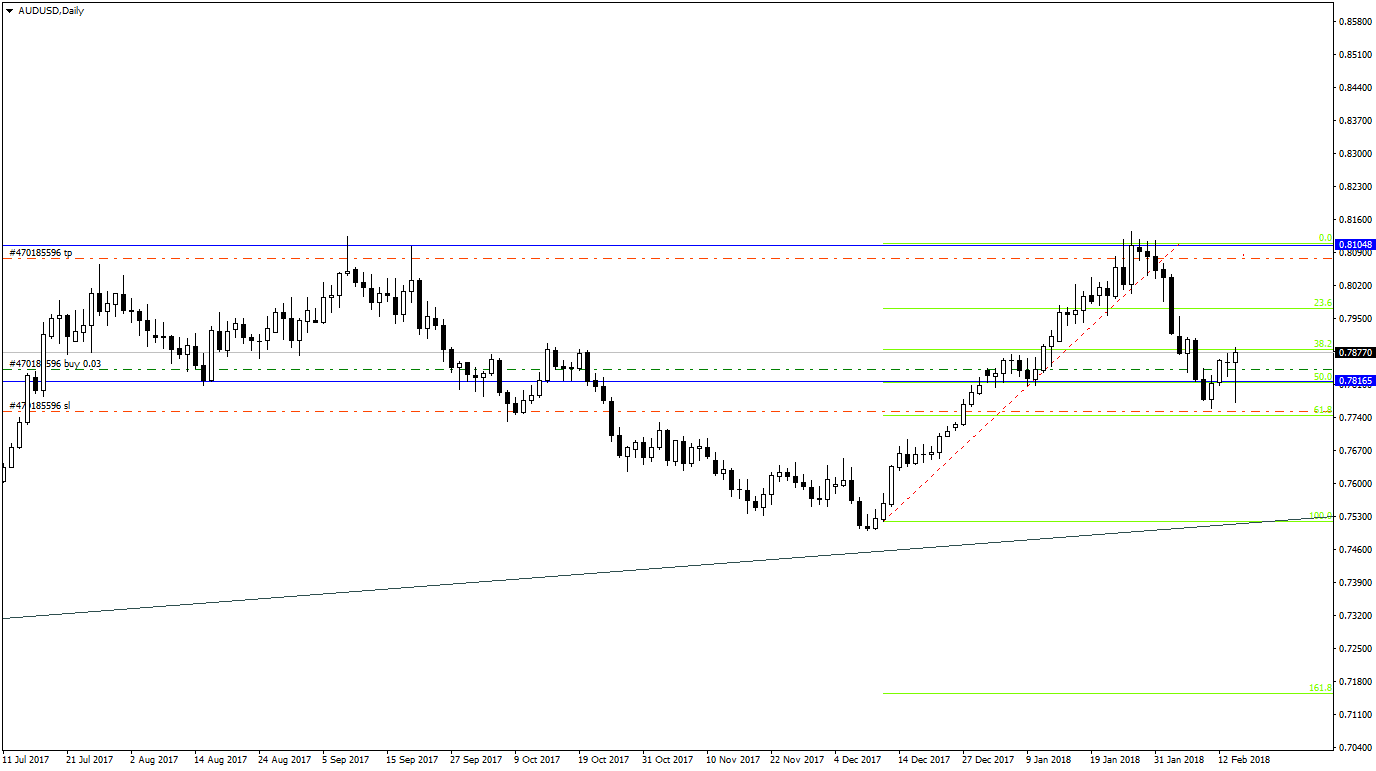The height and width of the screenshot is (771, 1376).
Task: Click the 50.0 Fibonacci level label
Action: 1323,377
